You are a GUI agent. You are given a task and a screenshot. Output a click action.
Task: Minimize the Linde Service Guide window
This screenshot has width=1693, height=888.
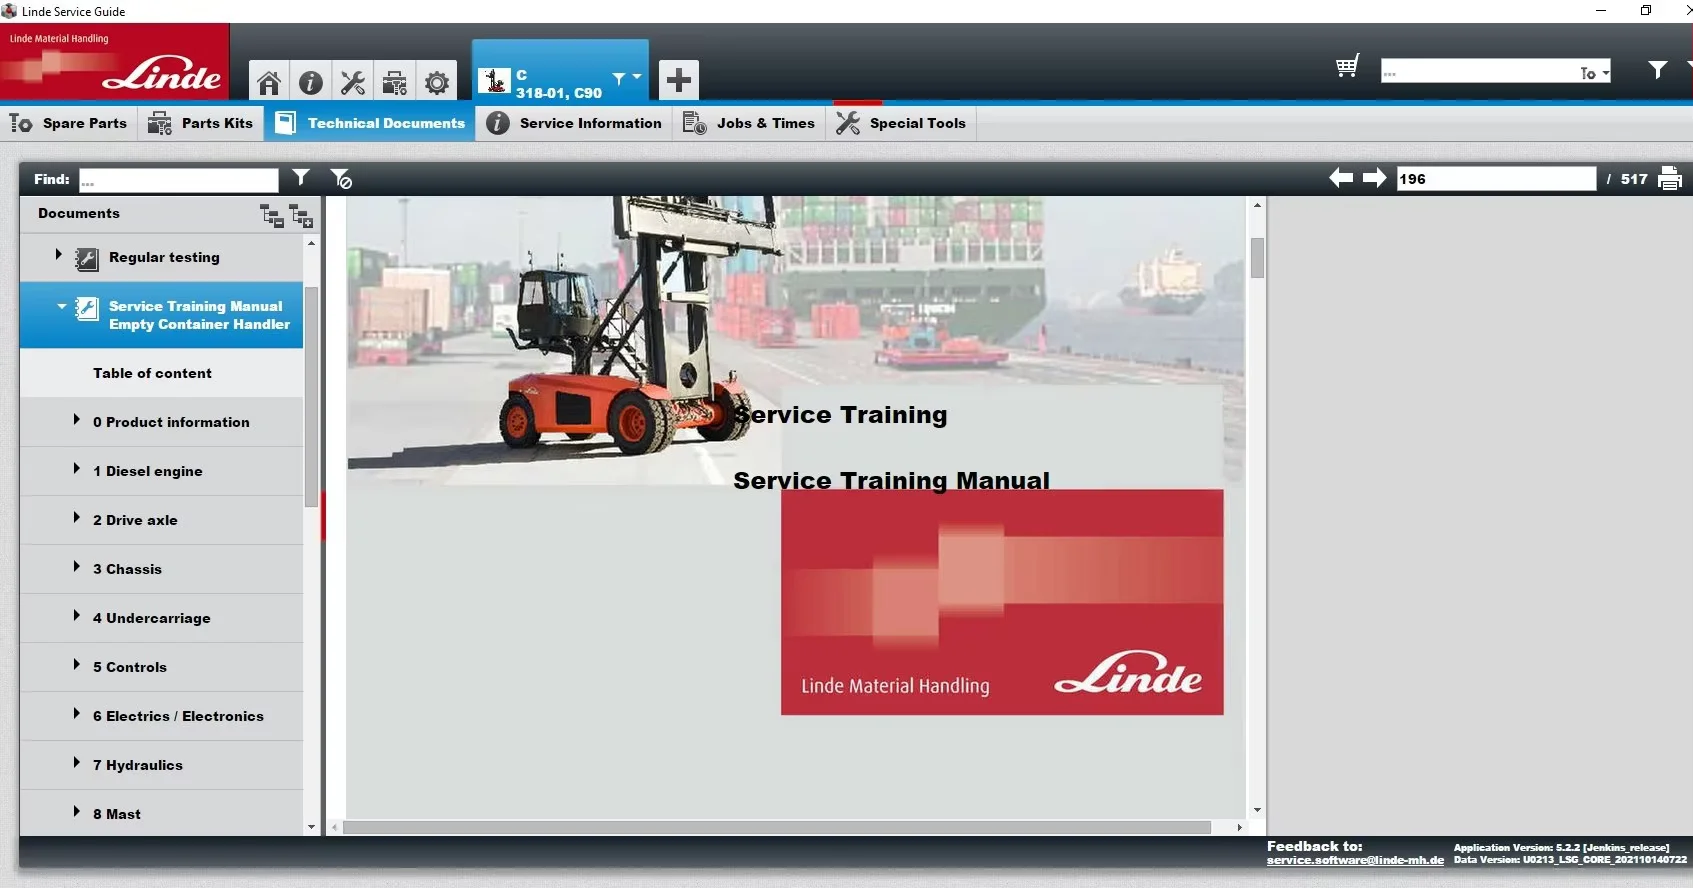[x=1601, y=10]
